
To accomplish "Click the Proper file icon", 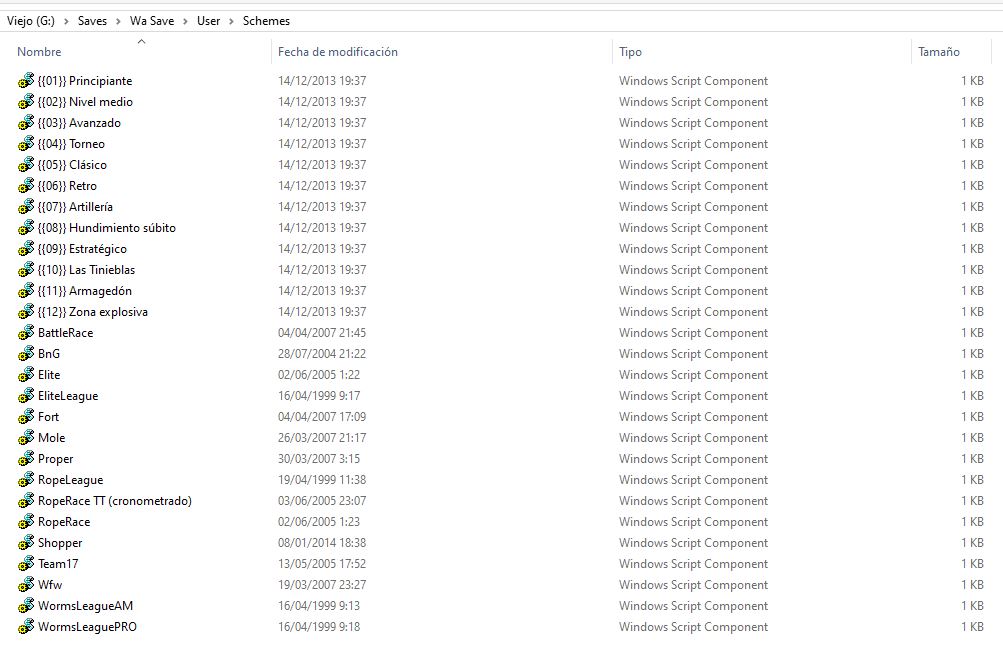I will tap(26, 459).
